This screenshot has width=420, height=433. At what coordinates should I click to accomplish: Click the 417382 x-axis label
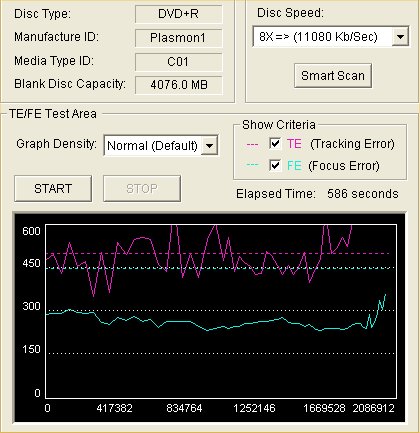pos(114,408)
